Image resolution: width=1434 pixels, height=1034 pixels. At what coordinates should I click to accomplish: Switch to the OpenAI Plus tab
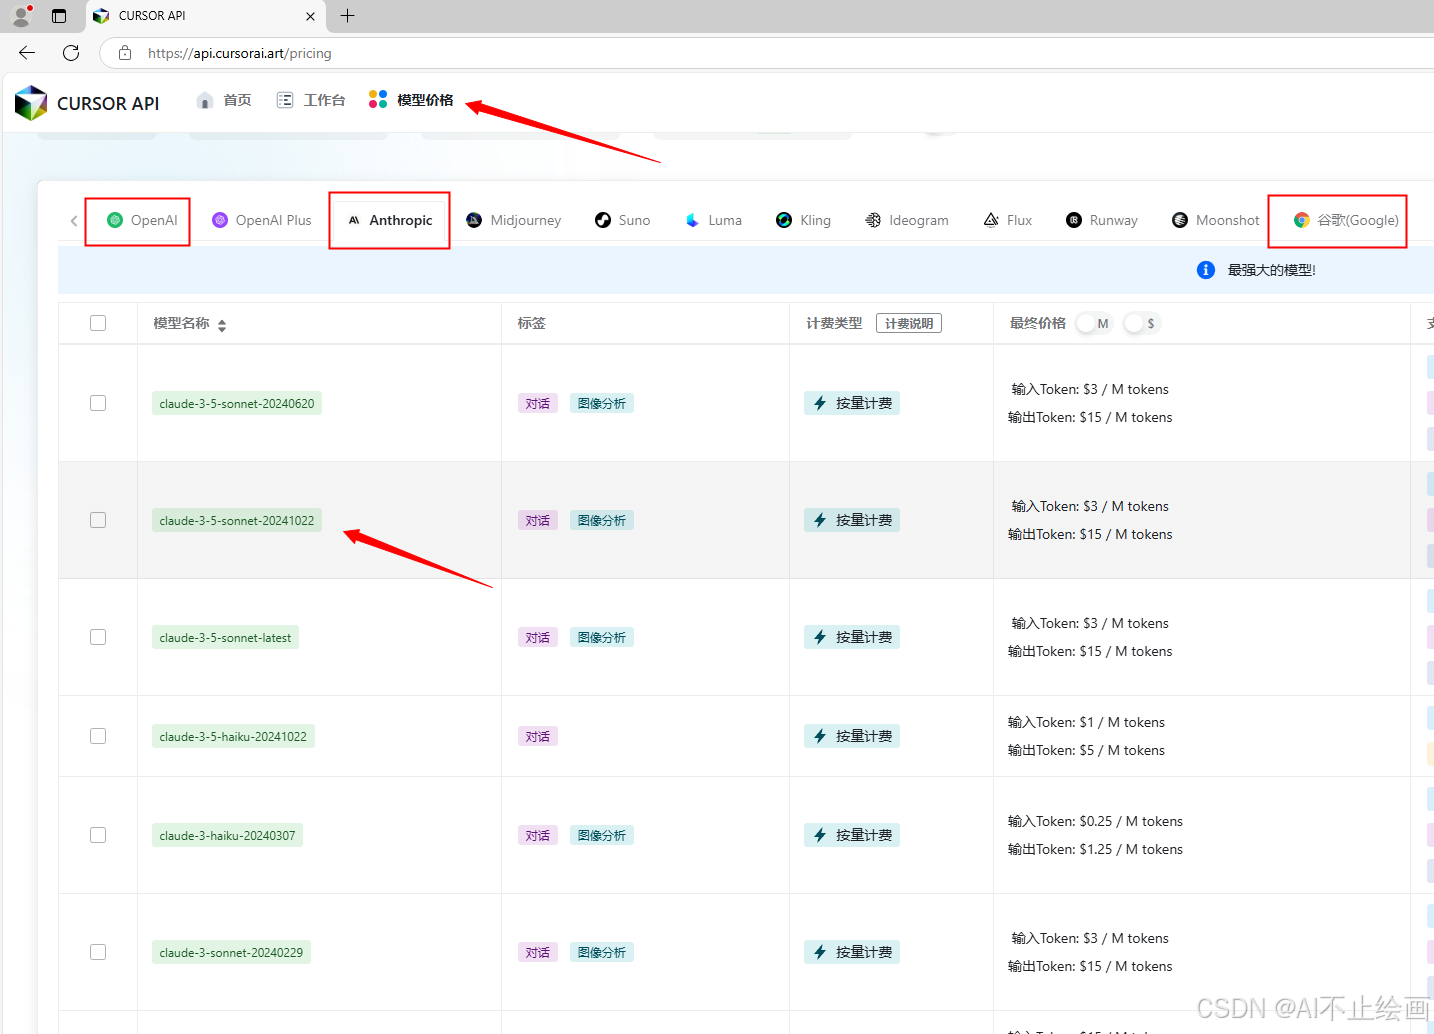point(262,220)
